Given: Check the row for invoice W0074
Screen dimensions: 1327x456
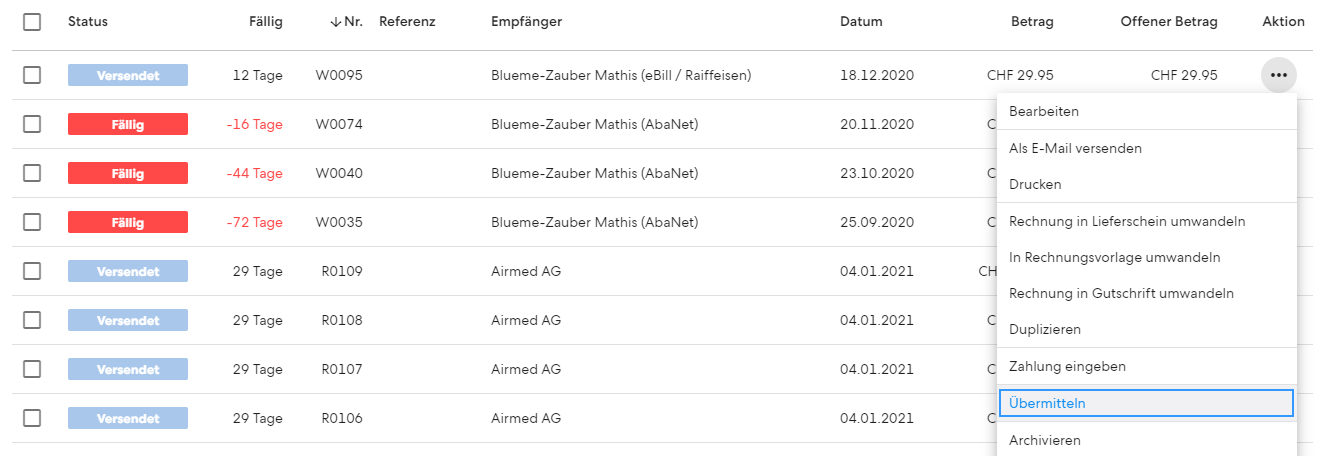Looking at the screenshot, I should 32,124.
